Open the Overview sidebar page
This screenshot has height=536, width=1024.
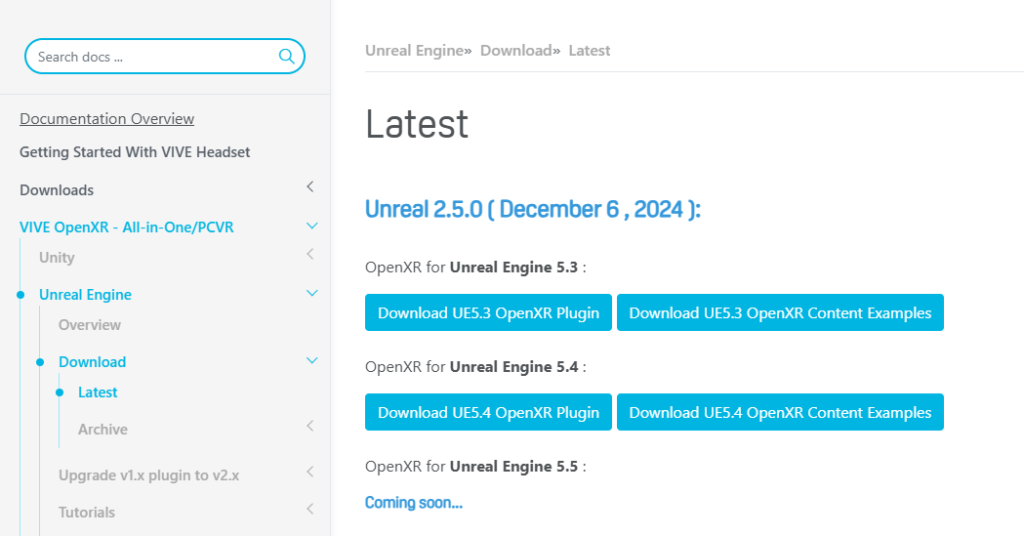click(89, 324)
